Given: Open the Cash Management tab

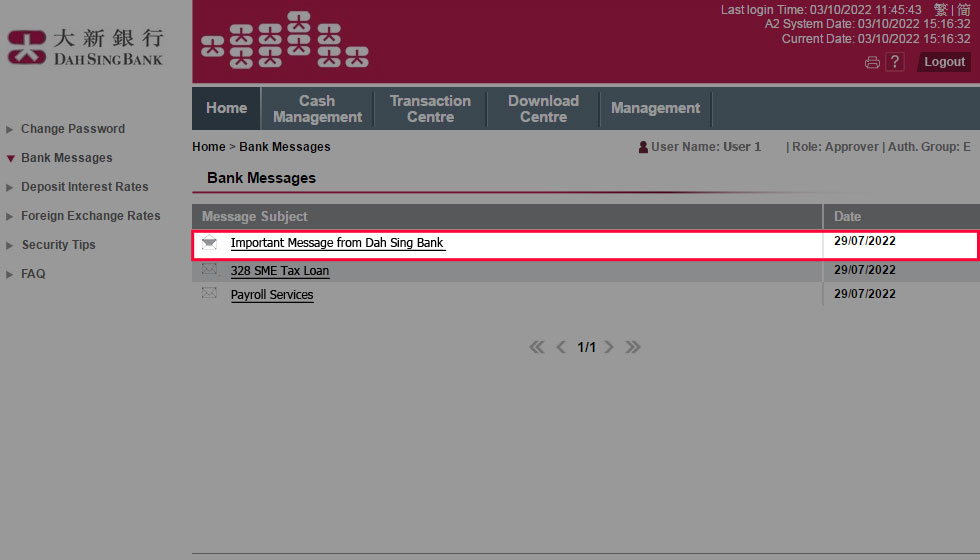Looking at the screenshot, I should pyautogui.click(x=317, y=109).
